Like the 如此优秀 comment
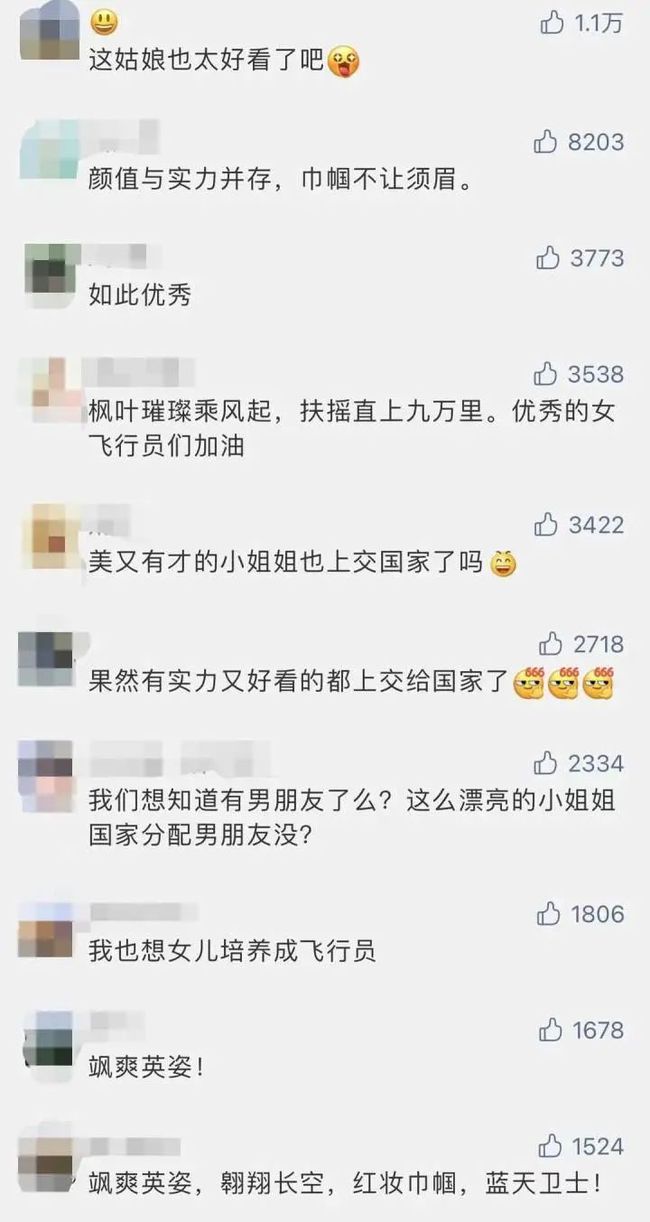Image resolution: width=650 pixels, height=1222 pixels. pos(548,258)
